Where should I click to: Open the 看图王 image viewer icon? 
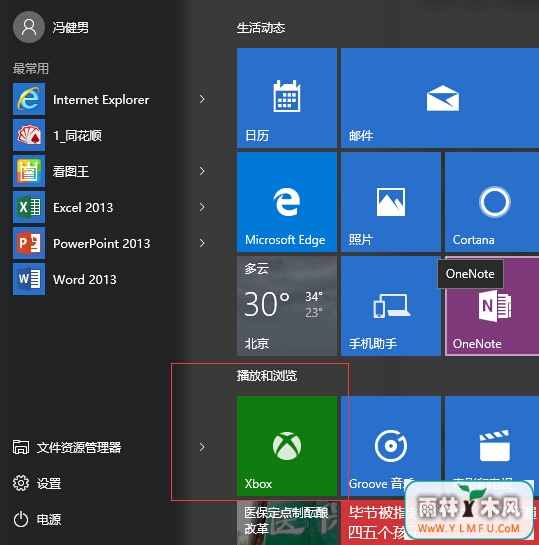(x=29, y=171)
